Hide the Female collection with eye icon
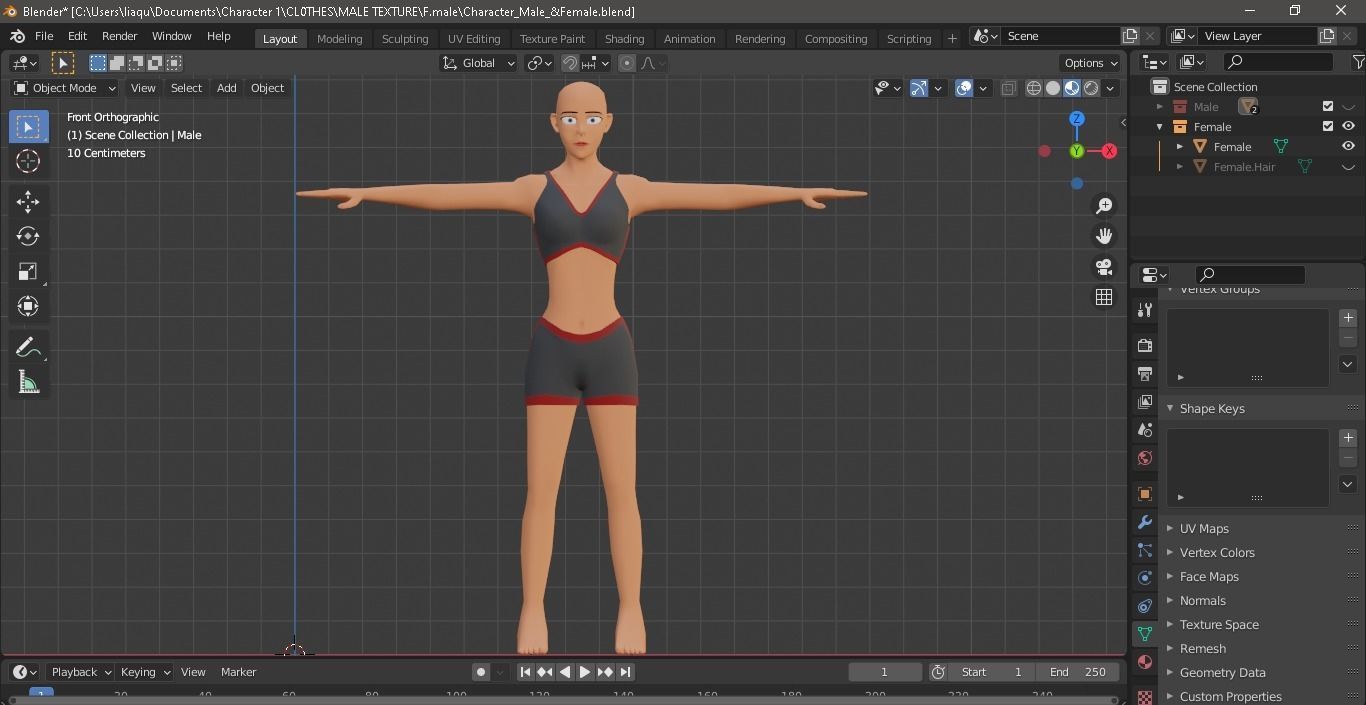 [x=1348, y=126]
